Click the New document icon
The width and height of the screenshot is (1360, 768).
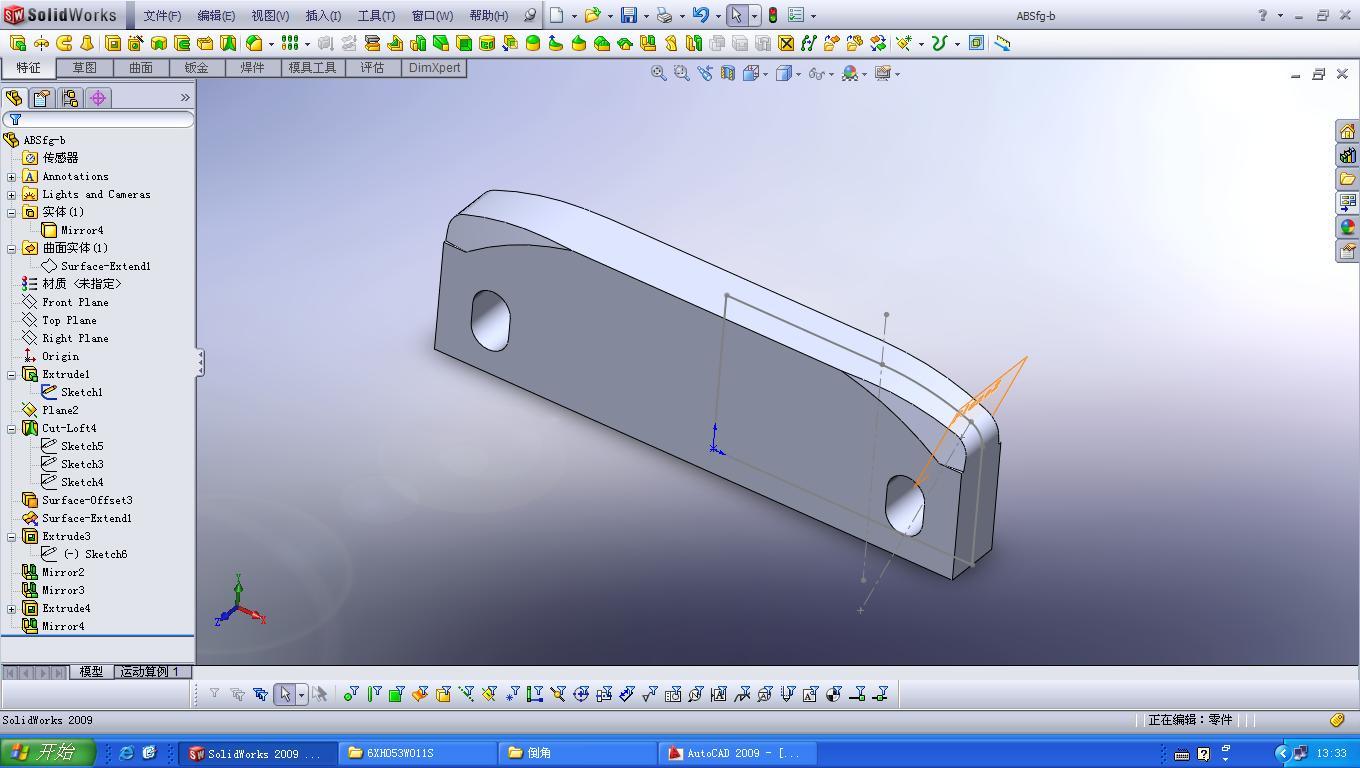tap(557, 15)
